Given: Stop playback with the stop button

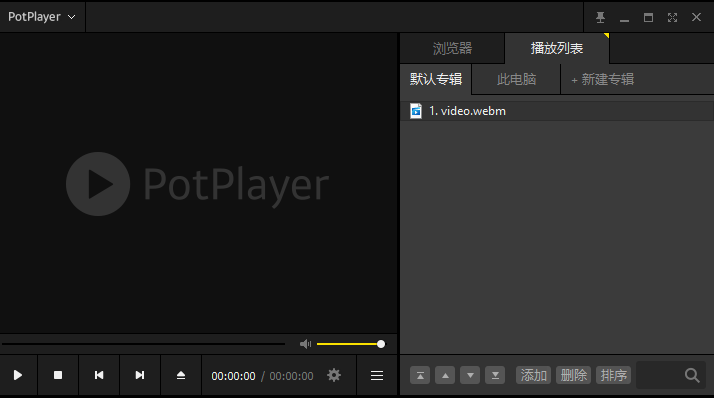Looking at the screenshot, I should point(58,375).
